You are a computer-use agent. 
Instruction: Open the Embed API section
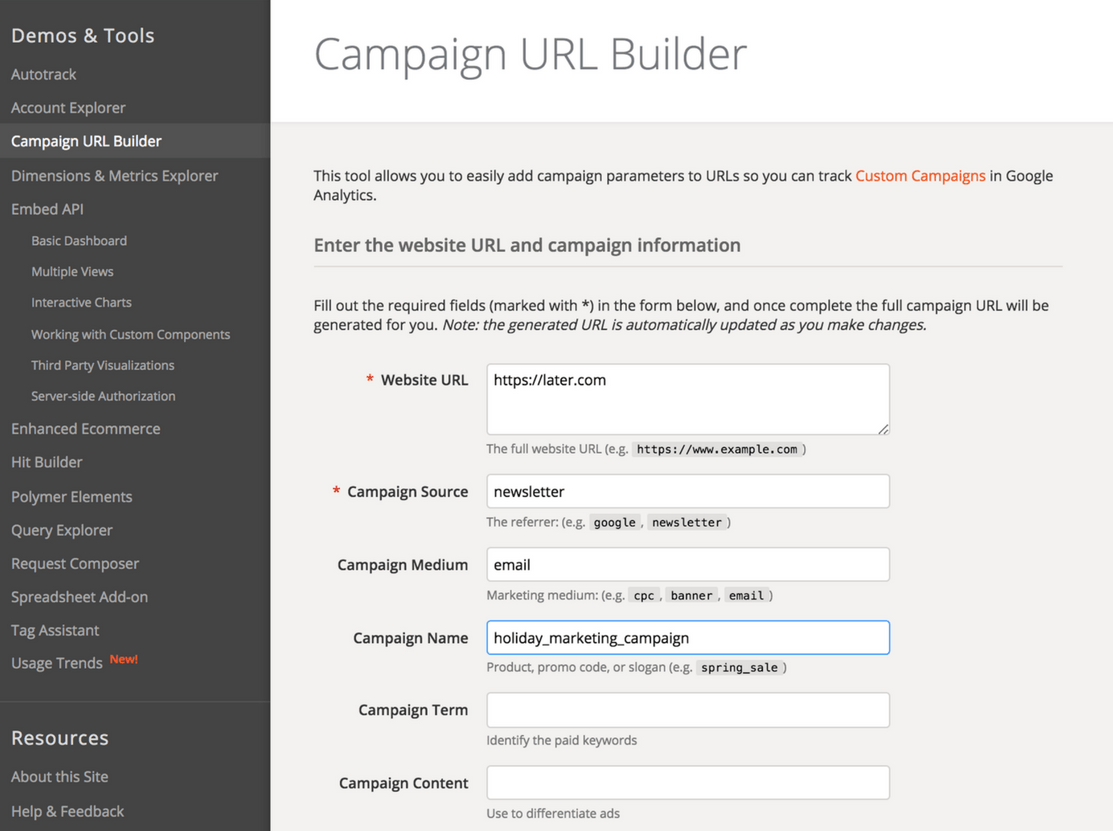47,209
